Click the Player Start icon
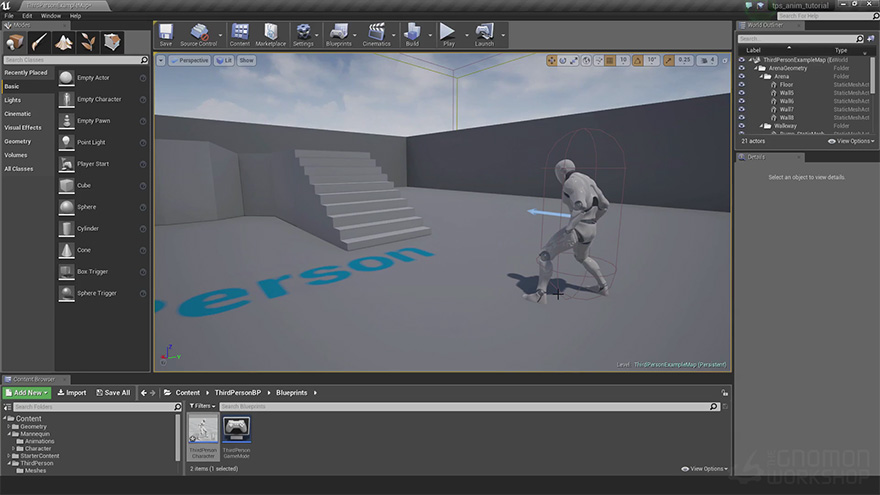 [x=66, y=164]
